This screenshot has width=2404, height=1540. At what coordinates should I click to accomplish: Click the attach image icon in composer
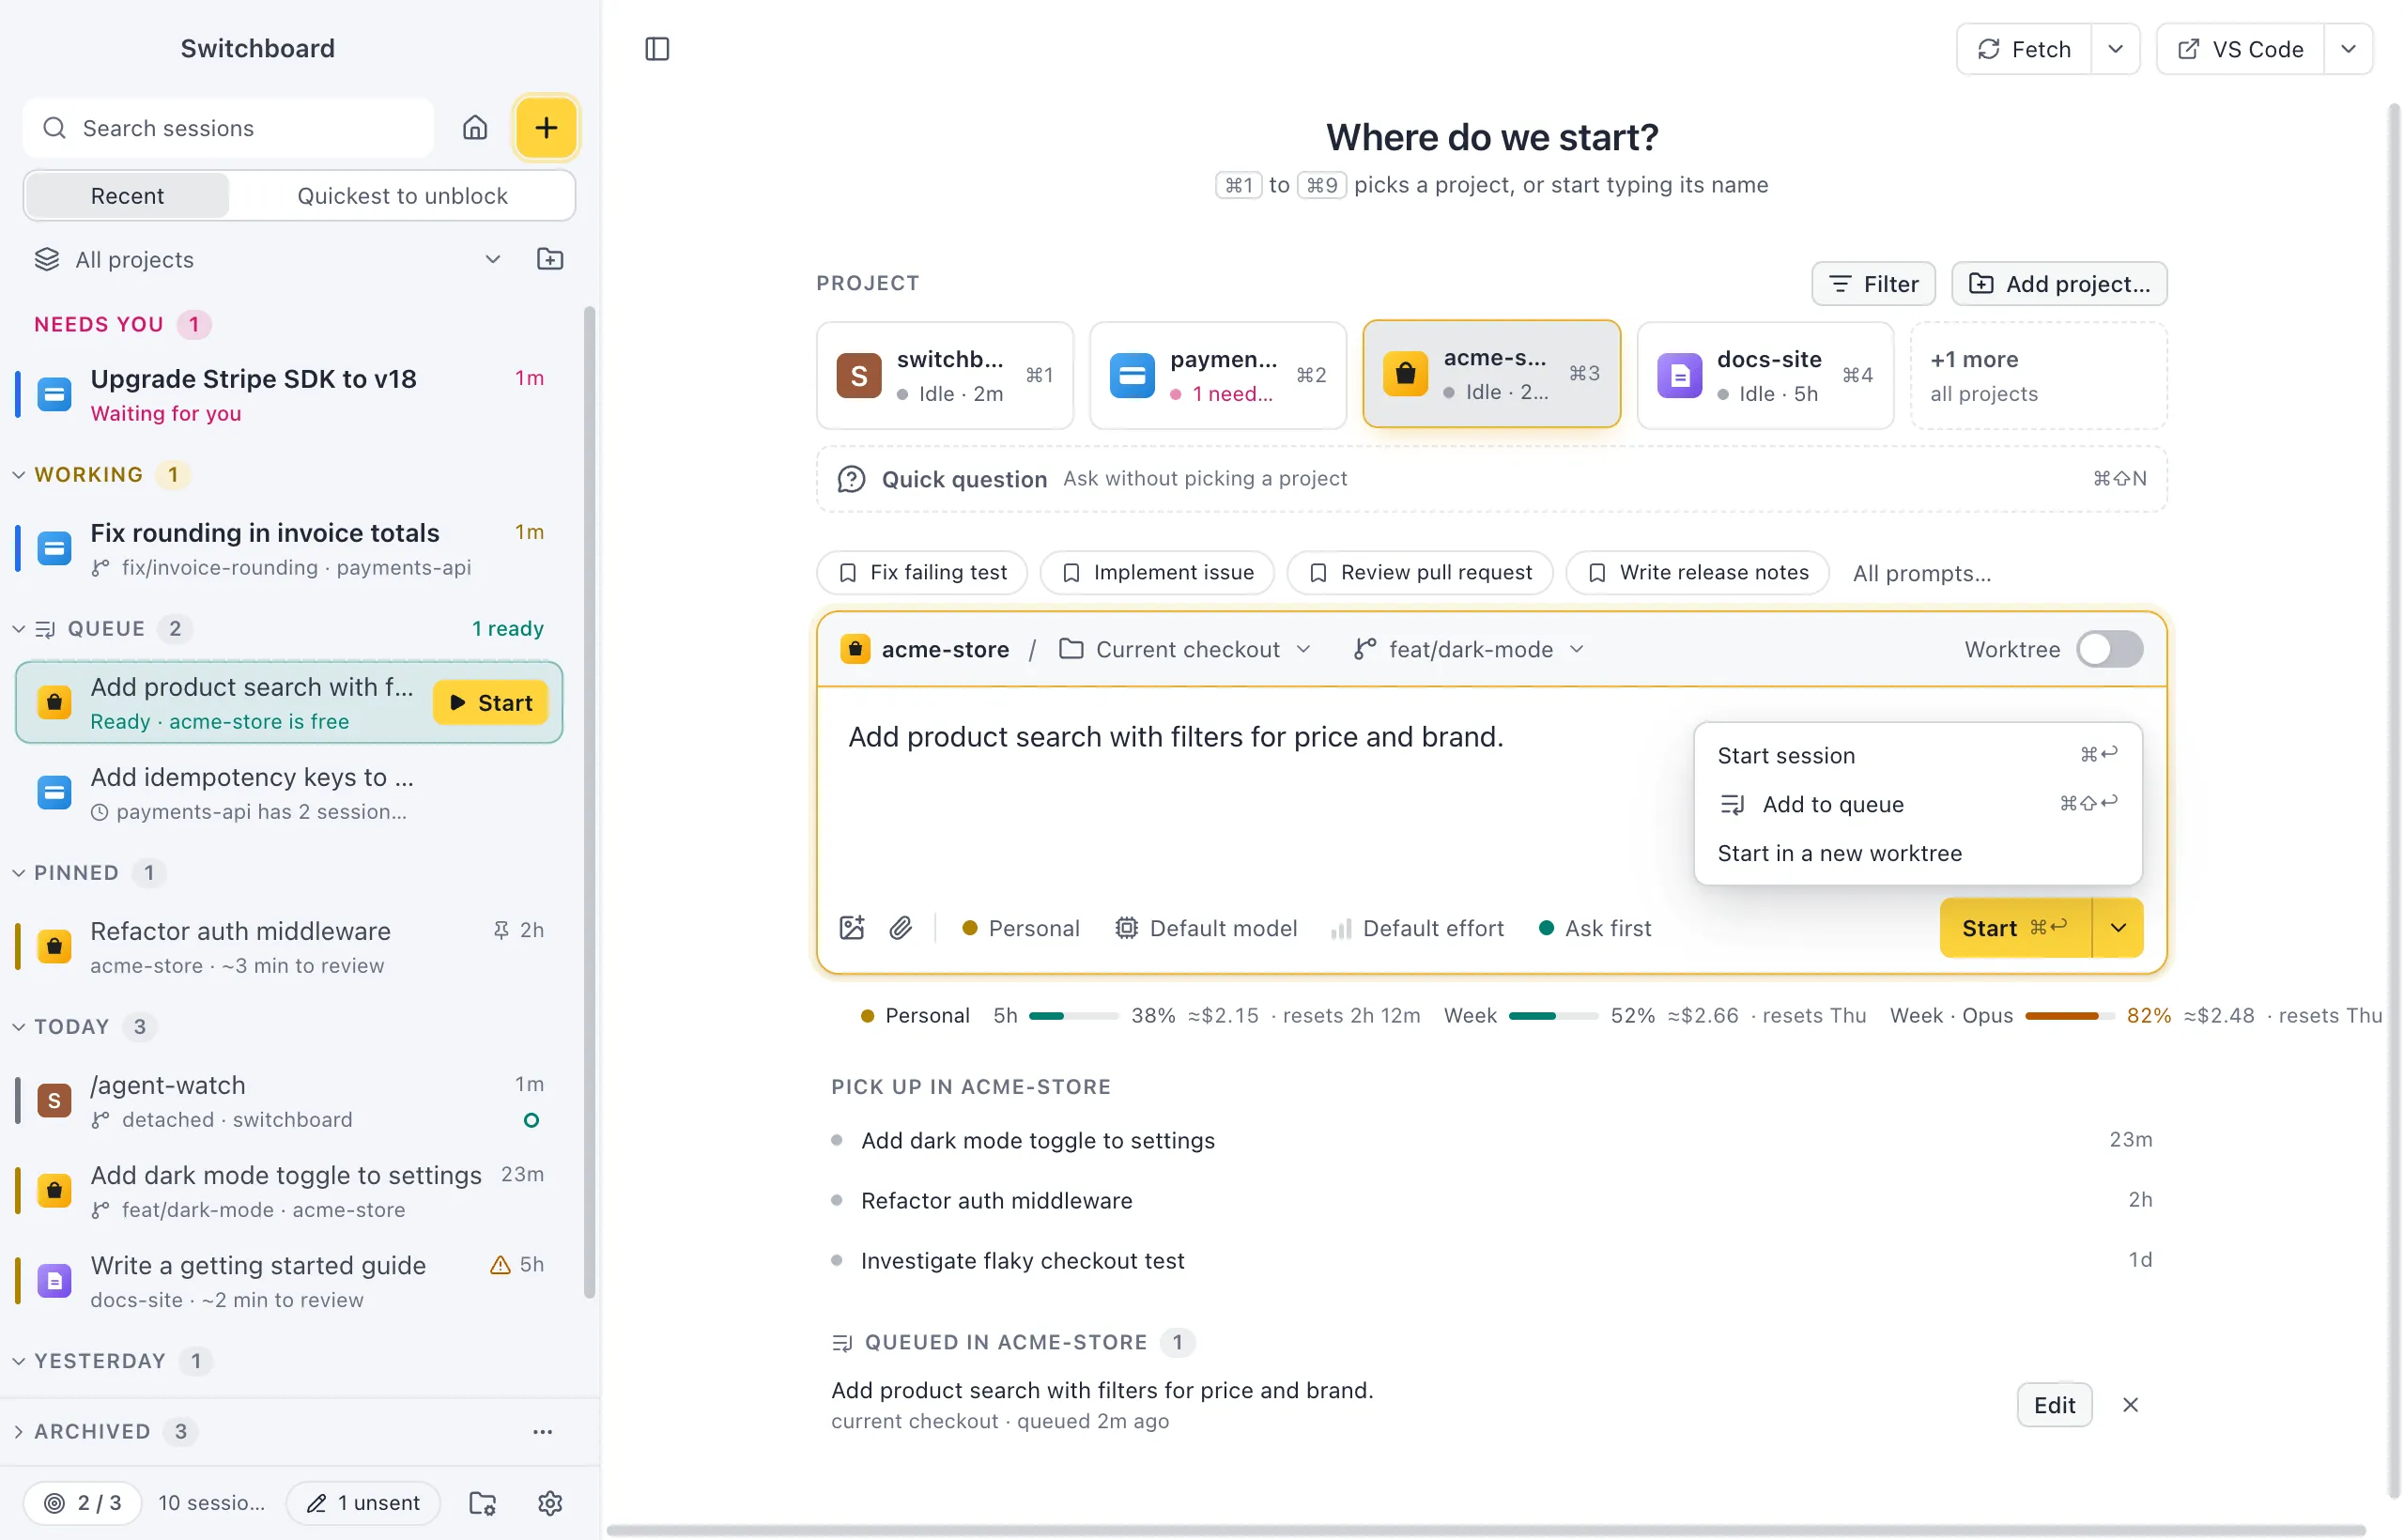click(852, 928)
